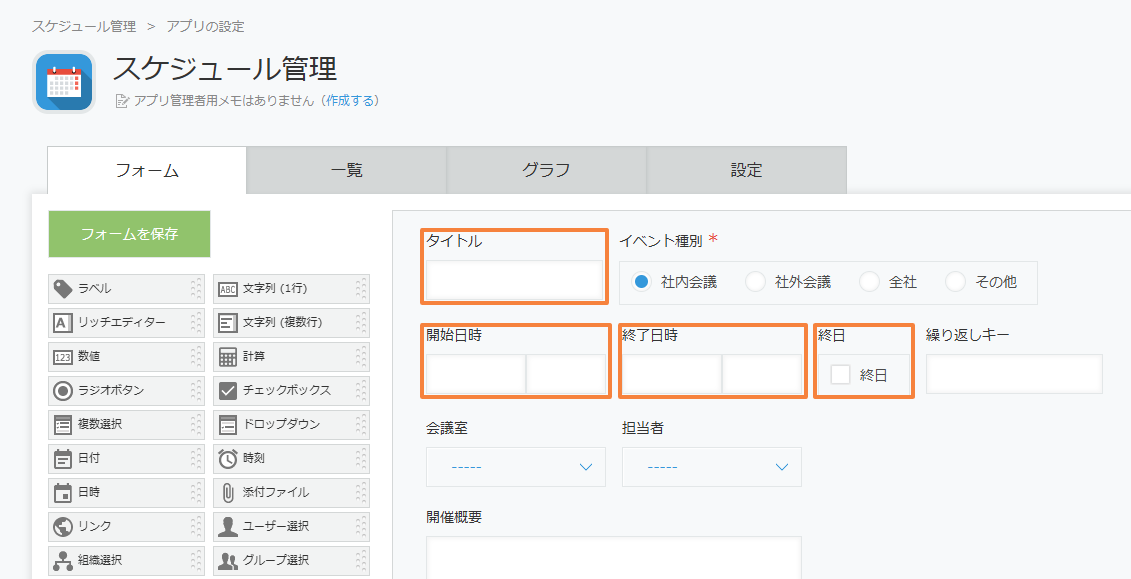Viewport: 1131px width, 579px height.
Task: Choose the その他 radio button
Action: (955, 282)
